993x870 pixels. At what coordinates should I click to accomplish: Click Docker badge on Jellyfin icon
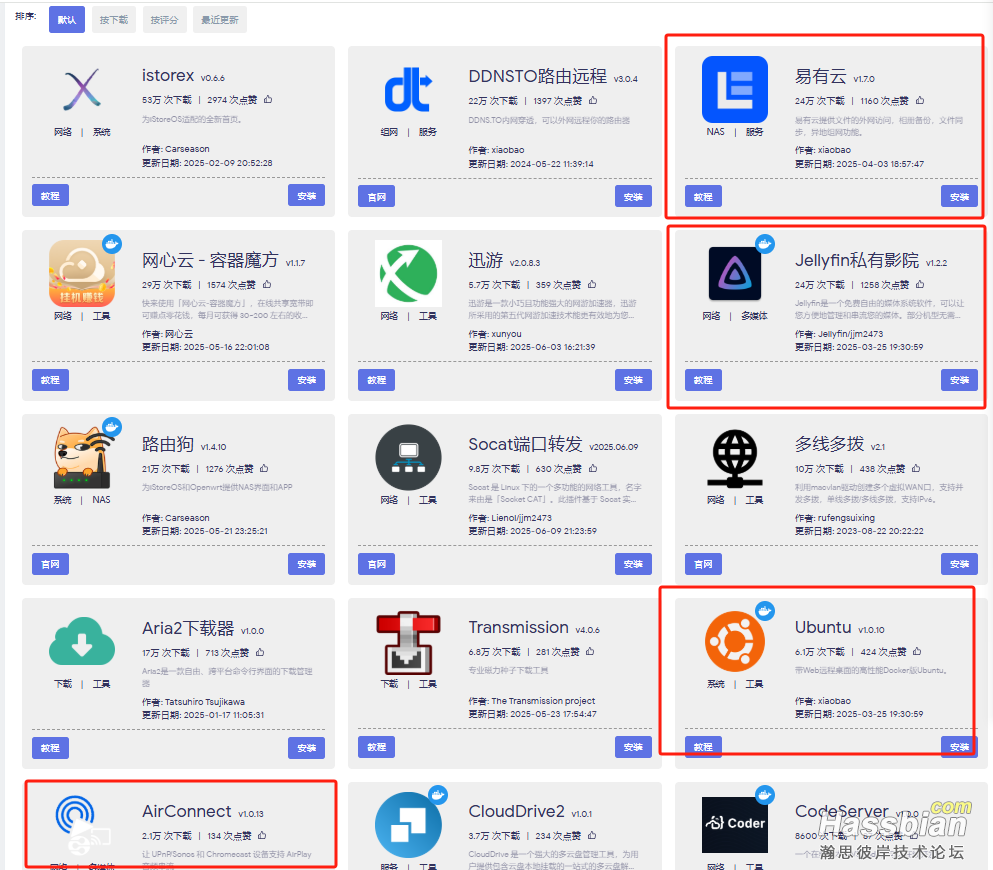pos(765,244)
